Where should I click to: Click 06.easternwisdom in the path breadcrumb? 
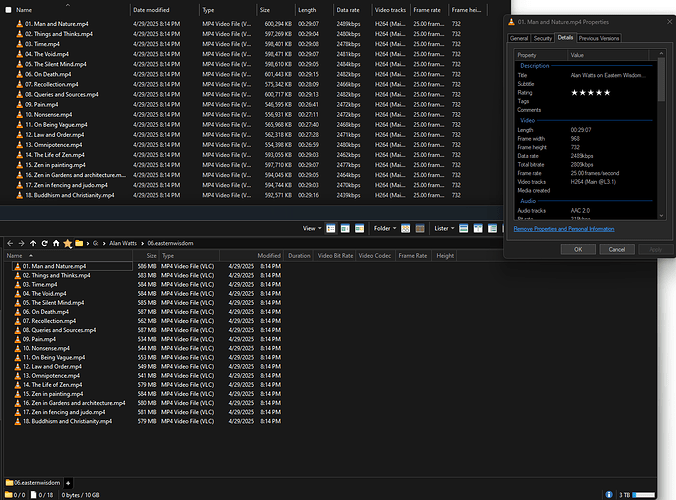(x=170, y=243)
